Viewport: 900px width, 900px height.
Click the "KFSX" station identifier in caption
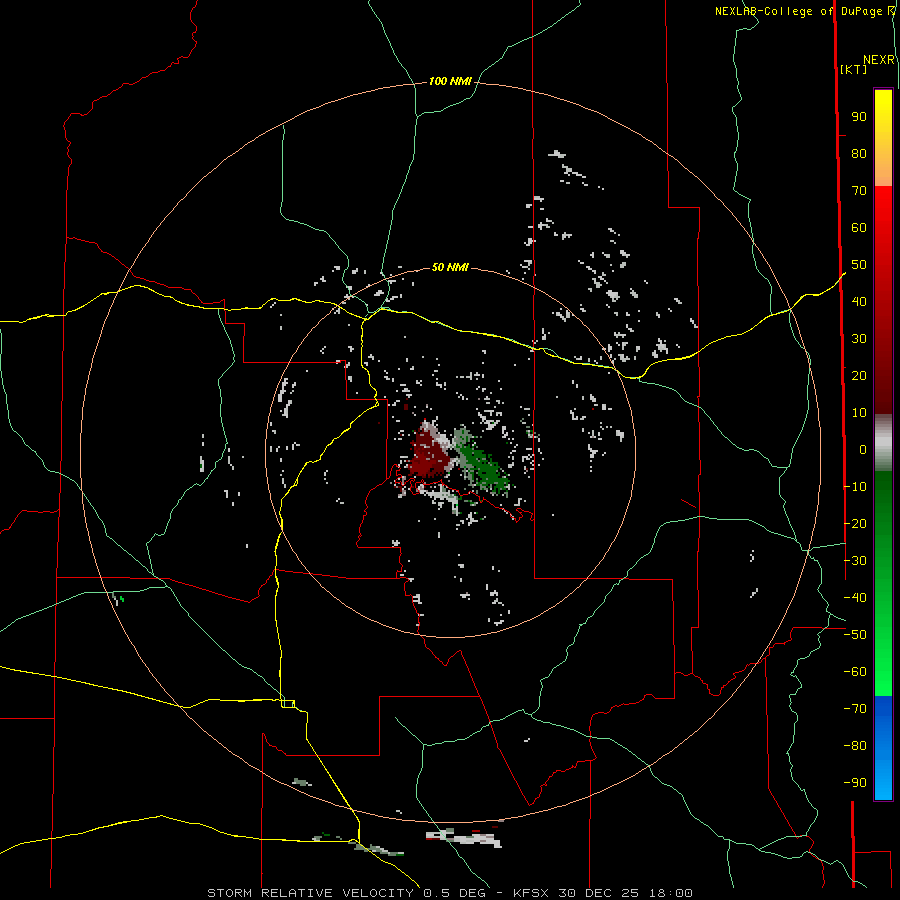pos(531,893)
